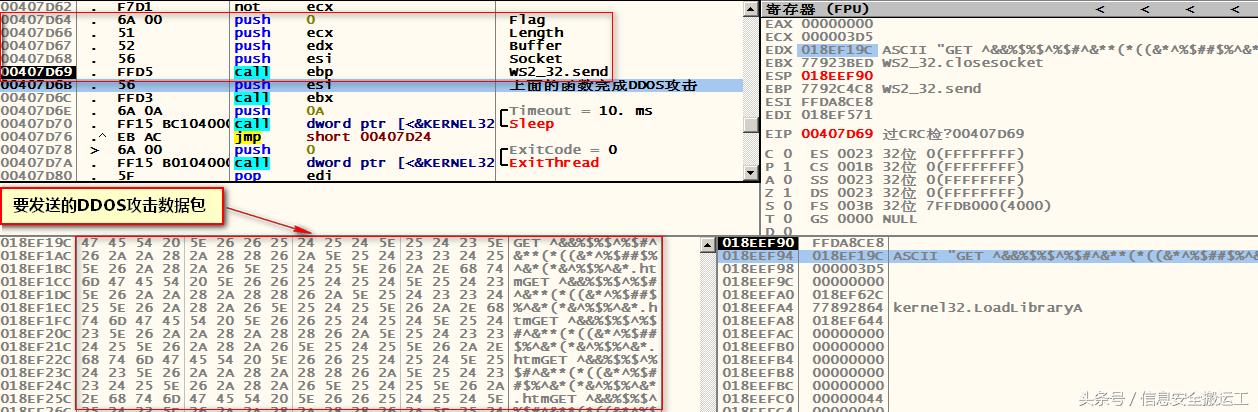Click the disassembly pane scroll-up arrow

(750, 8)
